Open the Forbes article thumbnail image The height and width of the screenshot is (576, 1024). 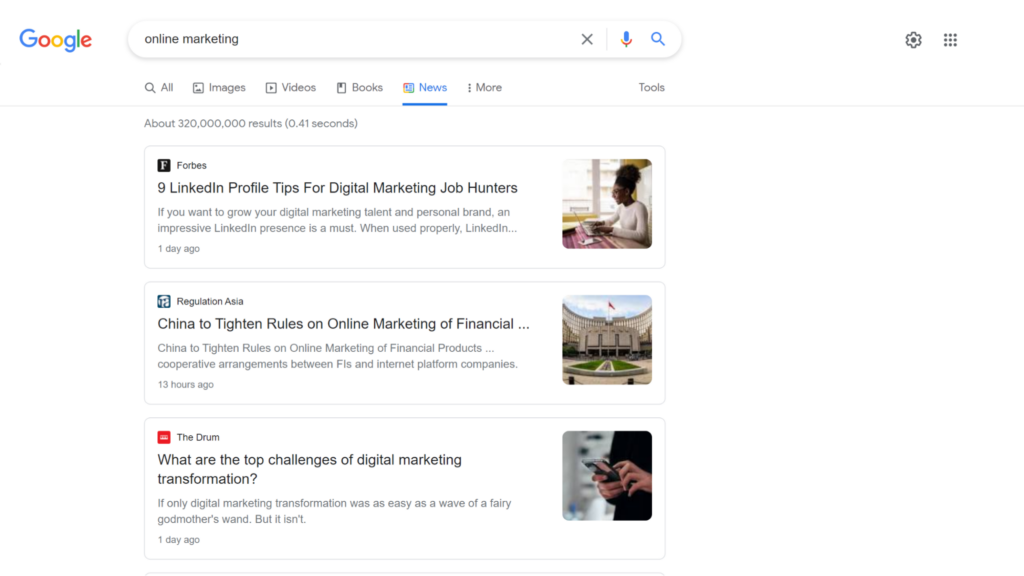(607, 204)
